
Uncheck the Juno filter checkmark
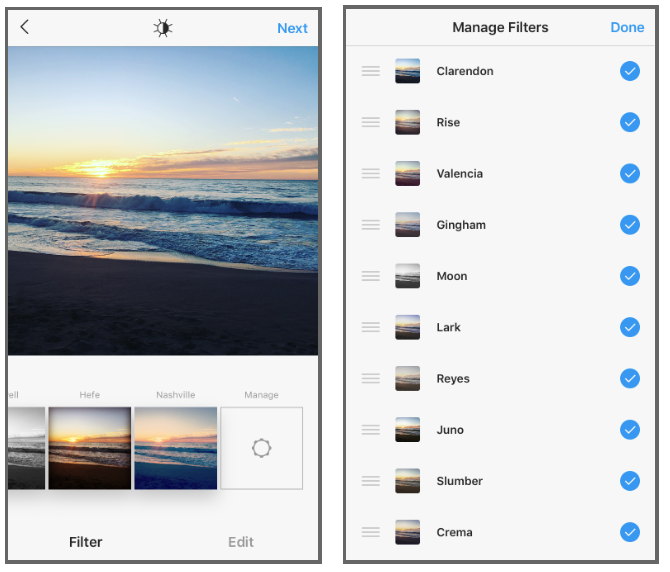tap(630, 430)
